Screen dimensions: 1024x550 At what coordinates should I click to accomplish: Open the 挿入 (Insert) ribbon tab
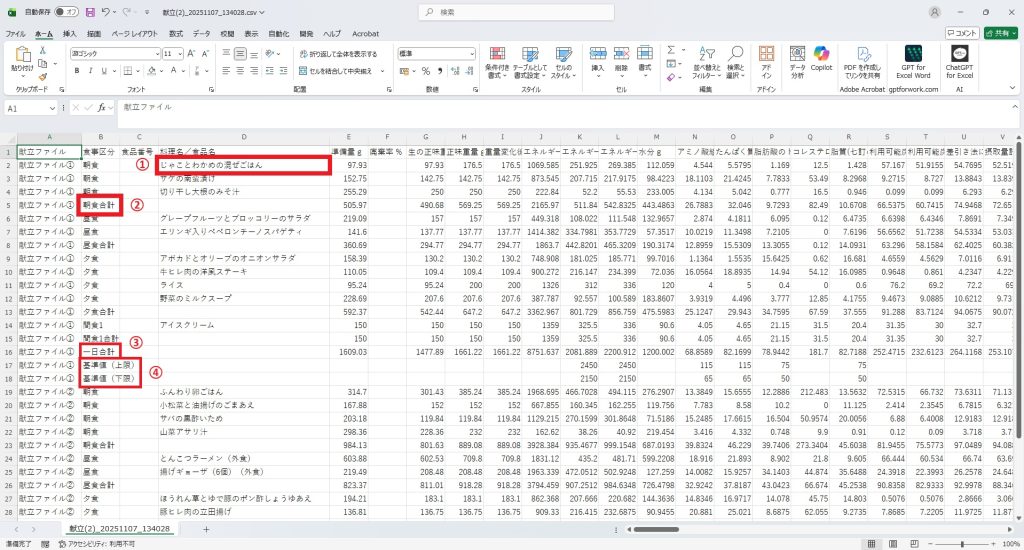click(69, 33)
